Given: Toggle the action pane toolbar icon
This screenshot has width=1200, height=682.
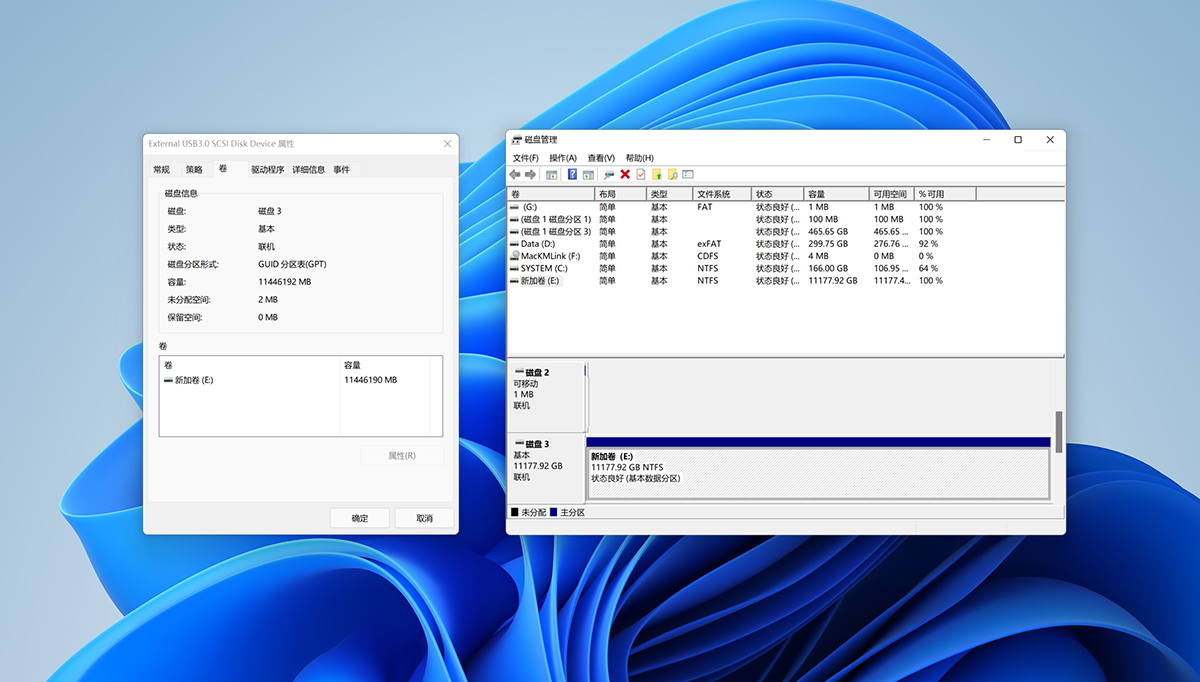Looking at the screenshot, I should (587, 174).
